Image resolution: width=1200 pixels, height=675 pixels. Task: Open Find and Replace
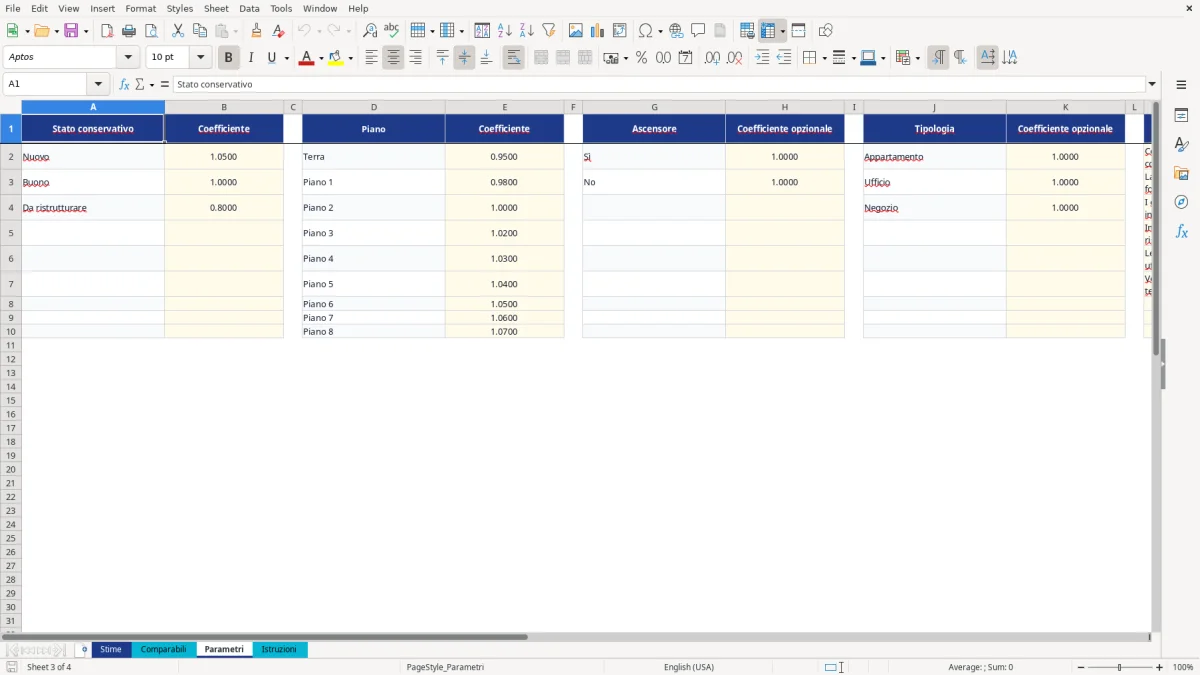tap(370, 31)
